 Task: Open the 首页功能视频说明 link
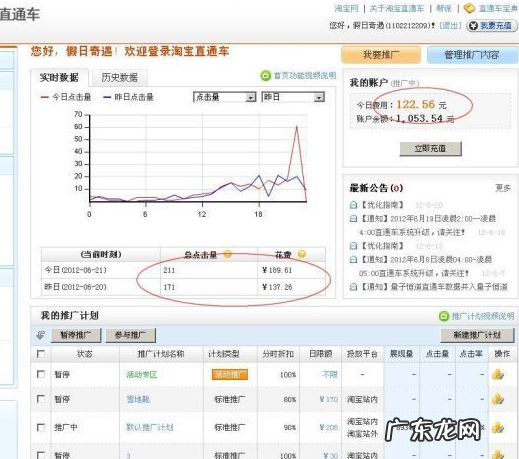(305, 76)
